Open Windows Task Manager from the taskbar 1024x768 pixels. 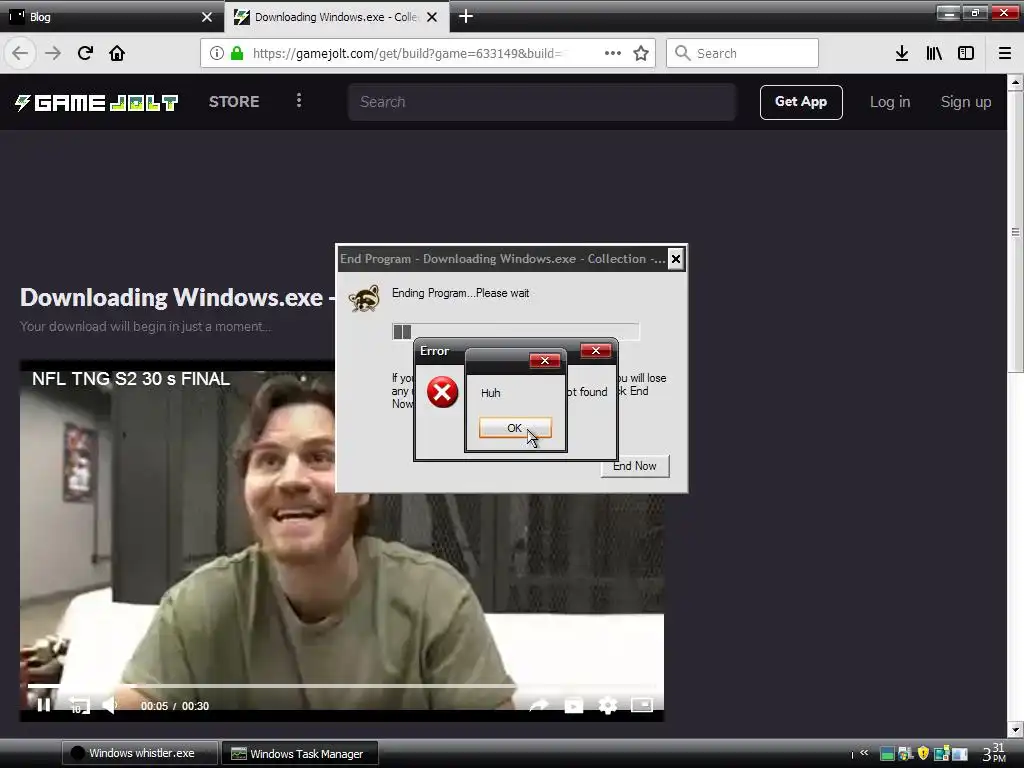tap(299, 753)
